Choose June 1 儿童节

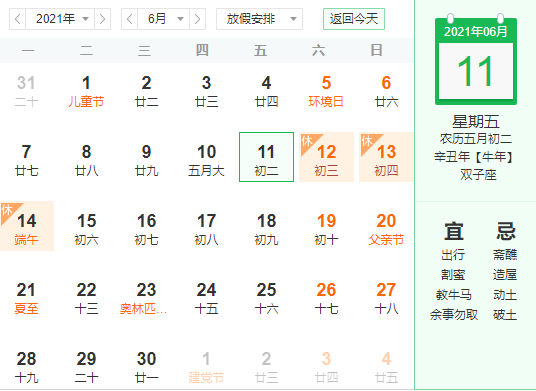[x=86, y=92]
